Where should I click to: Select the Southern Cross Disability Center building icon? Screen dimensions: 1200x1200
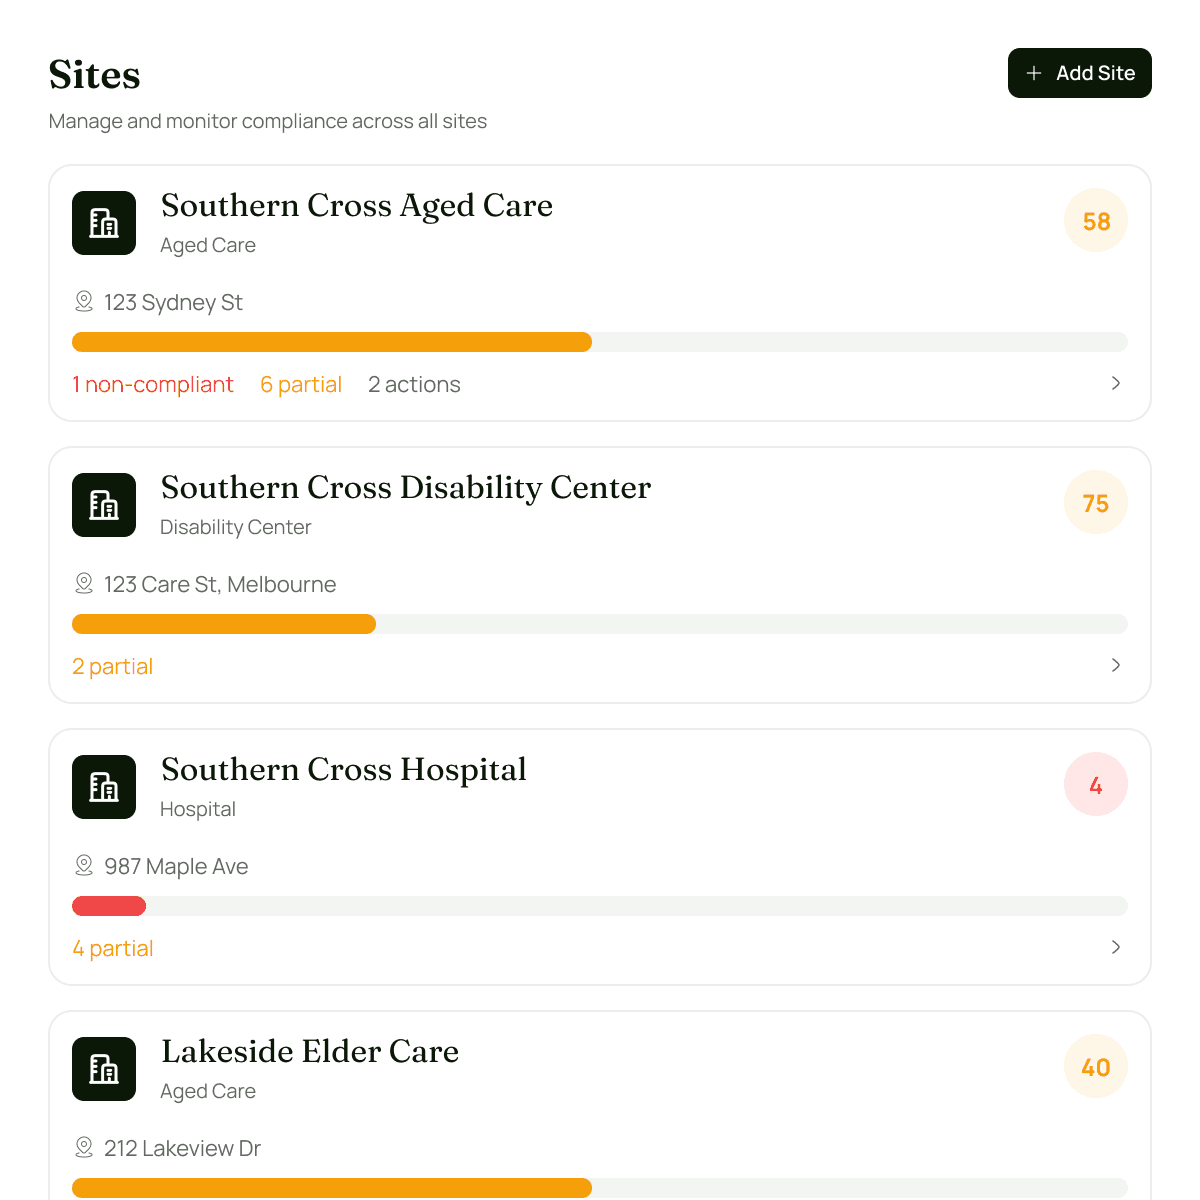(x=104, y=505)
